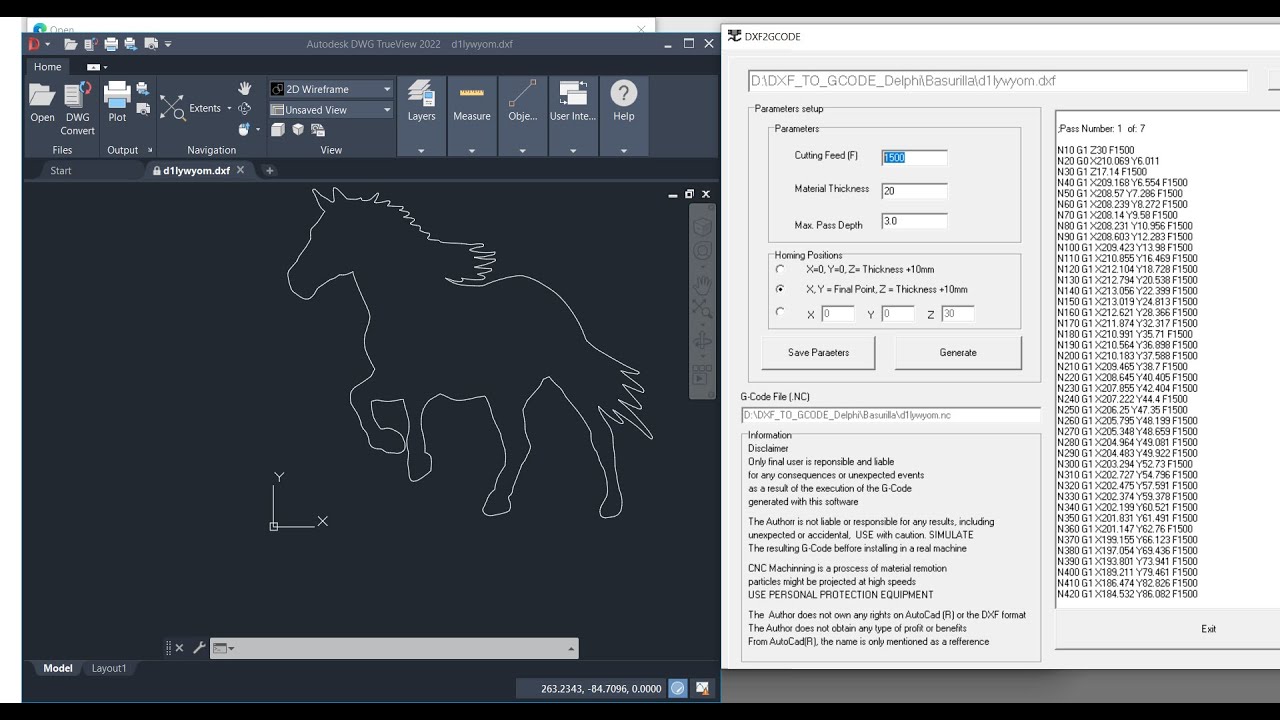This screenshot has width=1280, height=720.
Task: Launch DWG Convert from the ribbon
Action: click(x=78, y=108)
